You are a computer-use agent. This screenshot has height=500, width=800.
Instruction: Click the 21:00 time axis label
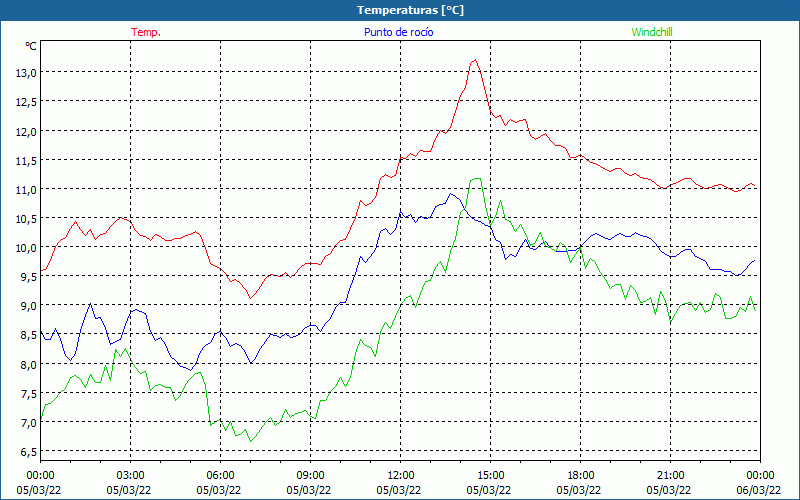click(x=670, y=476)
